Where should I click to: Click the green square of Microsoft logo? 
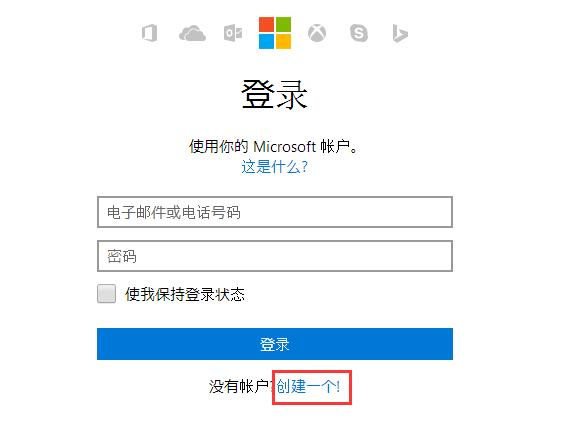[x=283, y=24]
